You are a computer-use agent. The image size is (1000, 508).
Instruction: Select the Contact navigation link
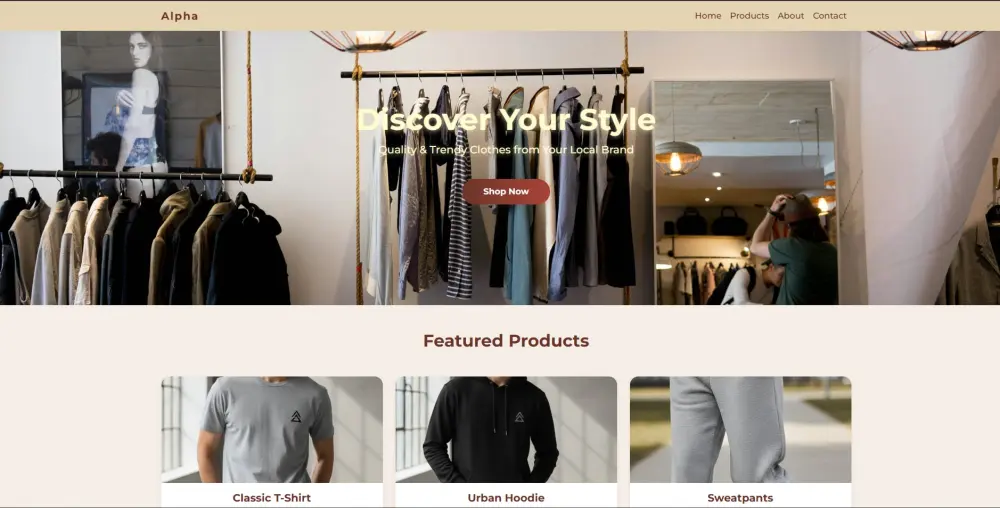coord(830,16)
